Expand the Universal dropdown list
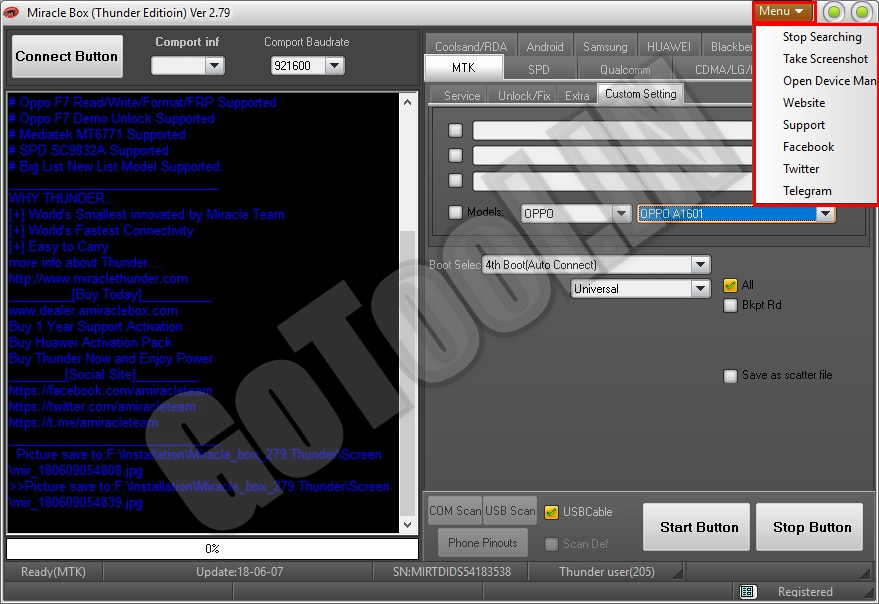The height and width of the screenshot is (604, 879). tap(700, 289)
